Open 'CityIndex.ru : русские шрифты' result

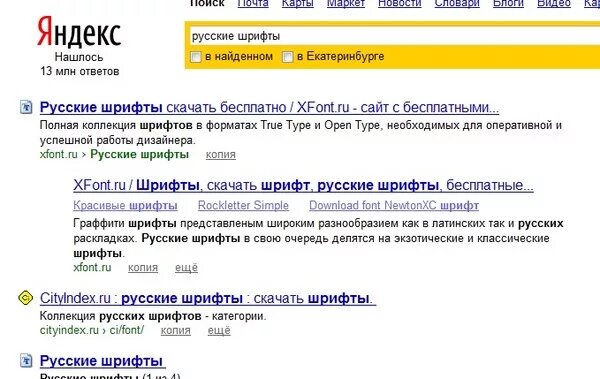(x=208, y=298)
